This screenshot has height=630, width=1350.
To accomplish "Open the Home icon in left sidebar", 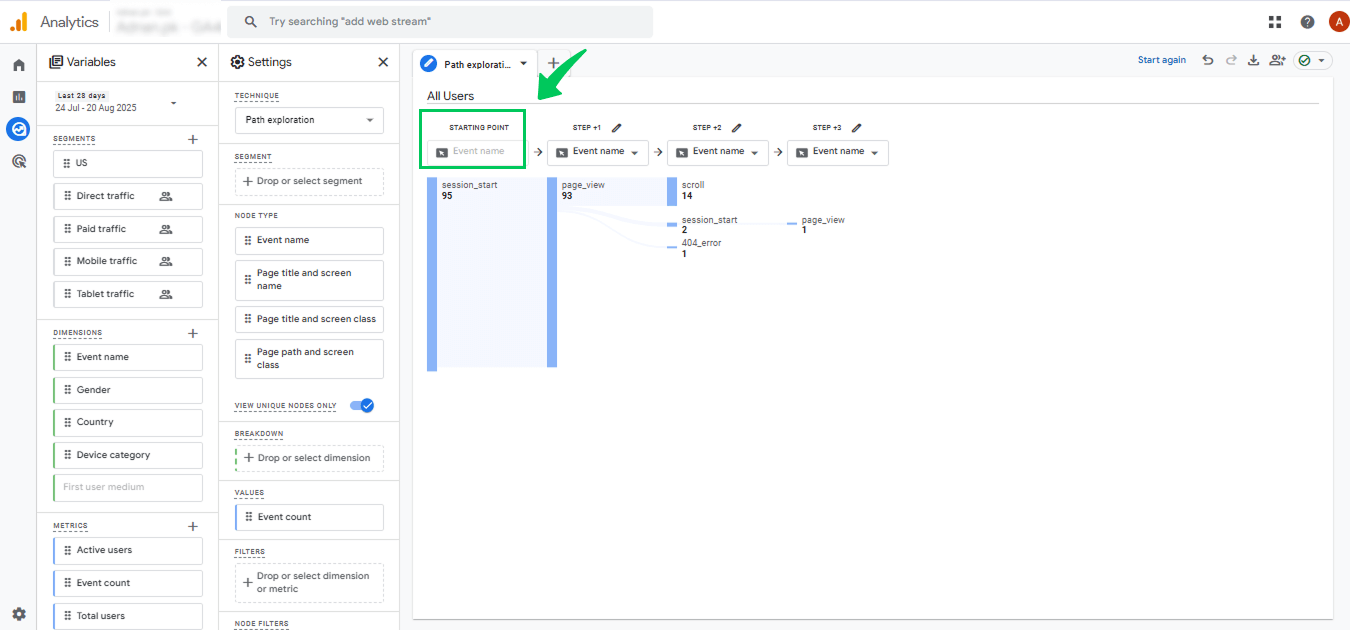I will (x=18, y=65).
